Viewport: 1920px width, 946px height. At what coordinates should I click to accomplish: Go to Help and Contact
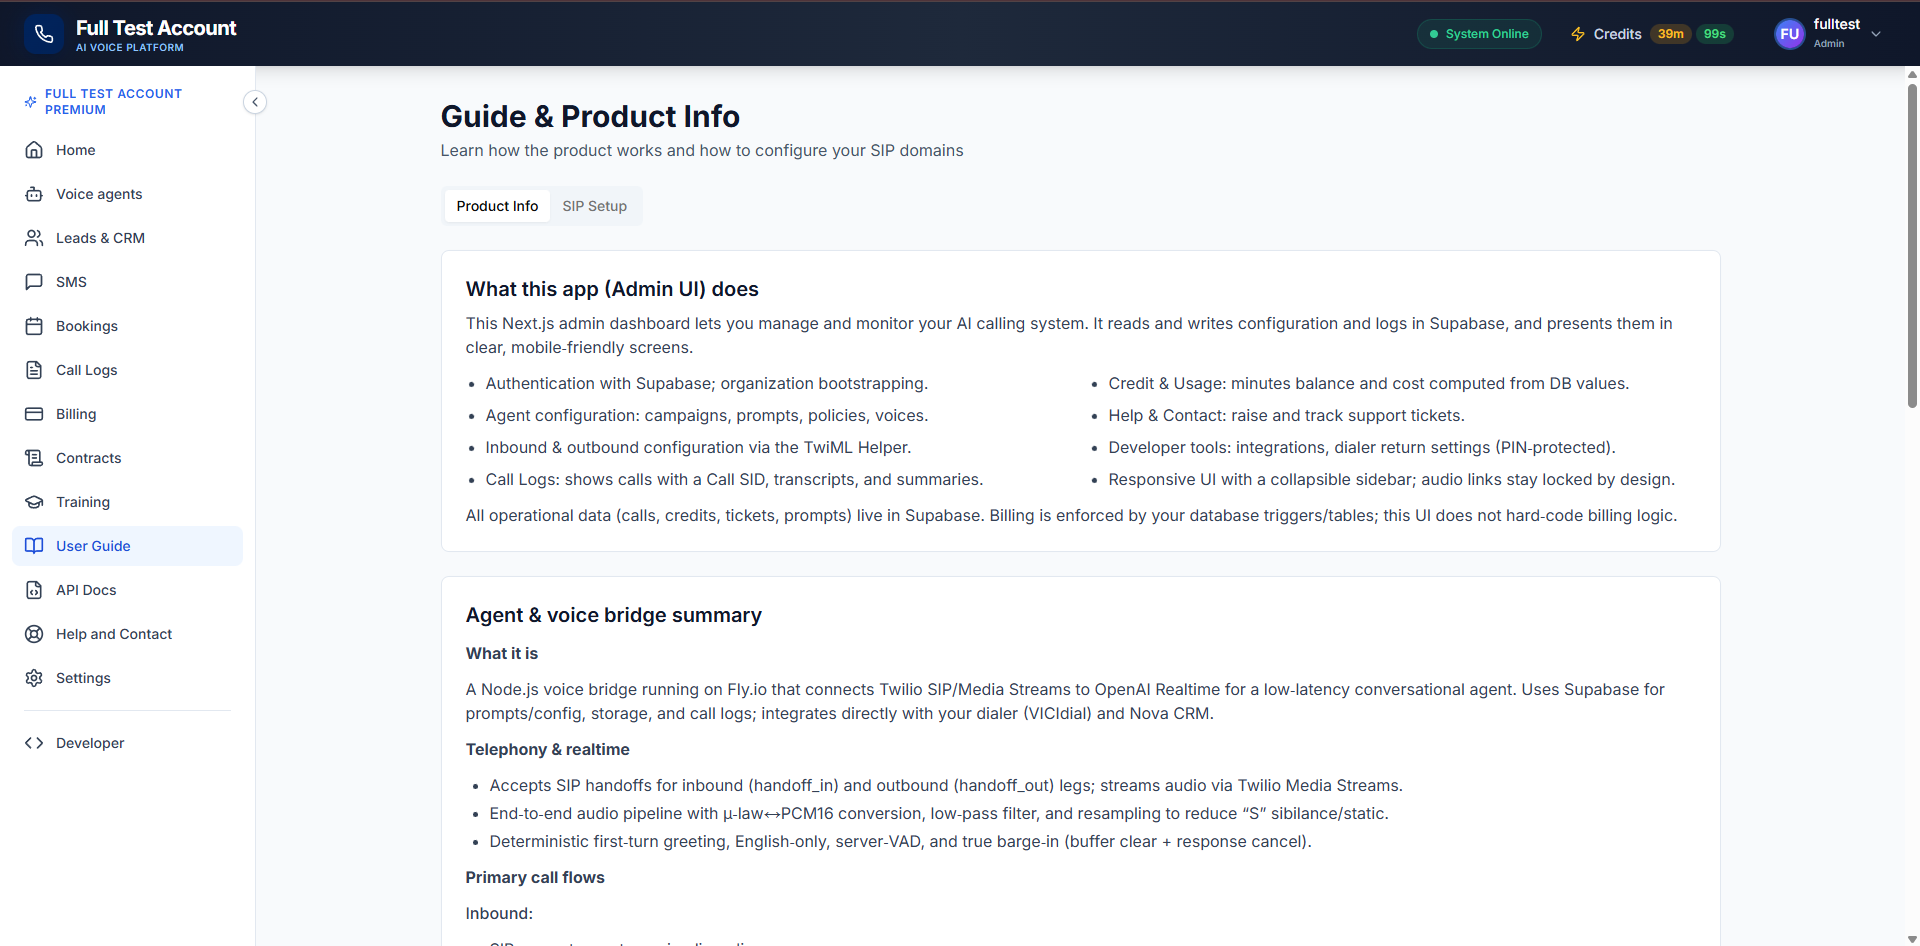coord(114,634)
